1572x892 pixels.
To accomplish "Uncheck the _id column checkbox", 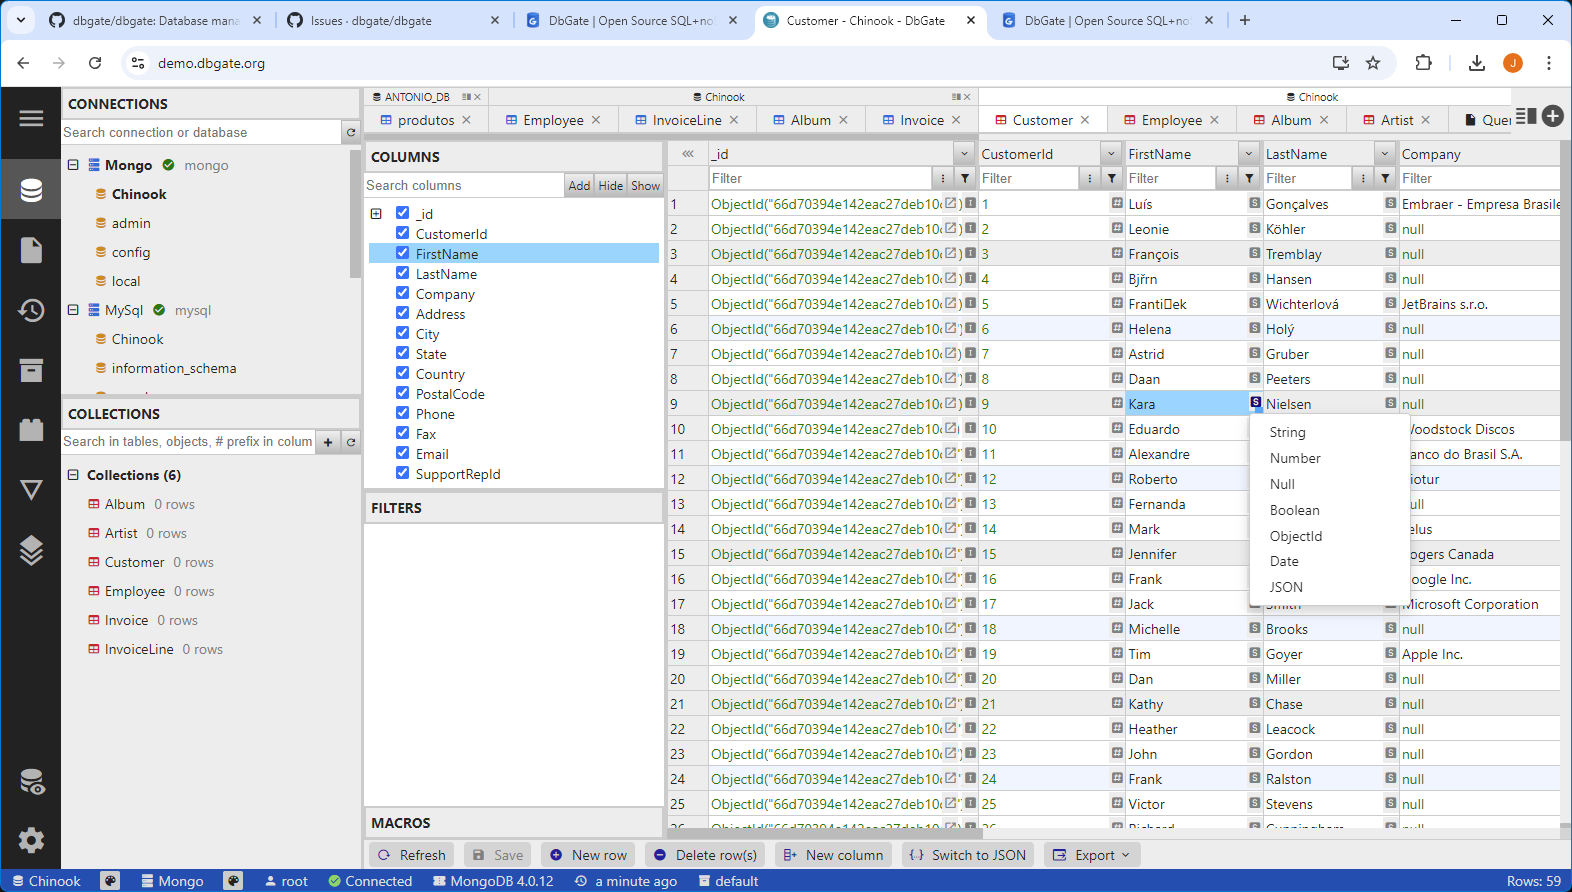I will pos(402,213).
